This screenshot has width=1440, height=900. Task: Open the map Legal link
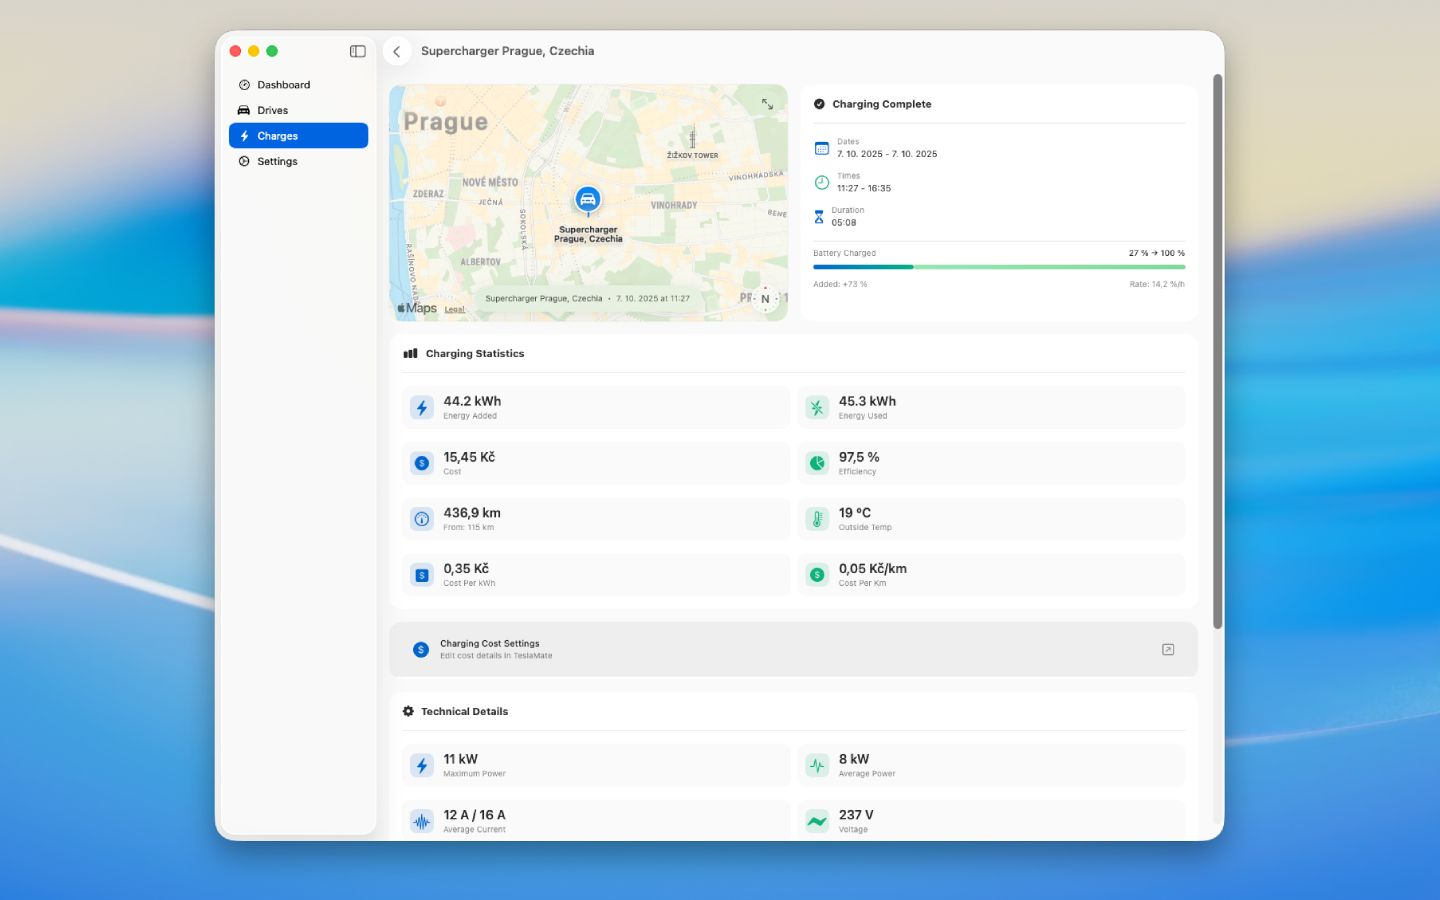tap(454, 309)
